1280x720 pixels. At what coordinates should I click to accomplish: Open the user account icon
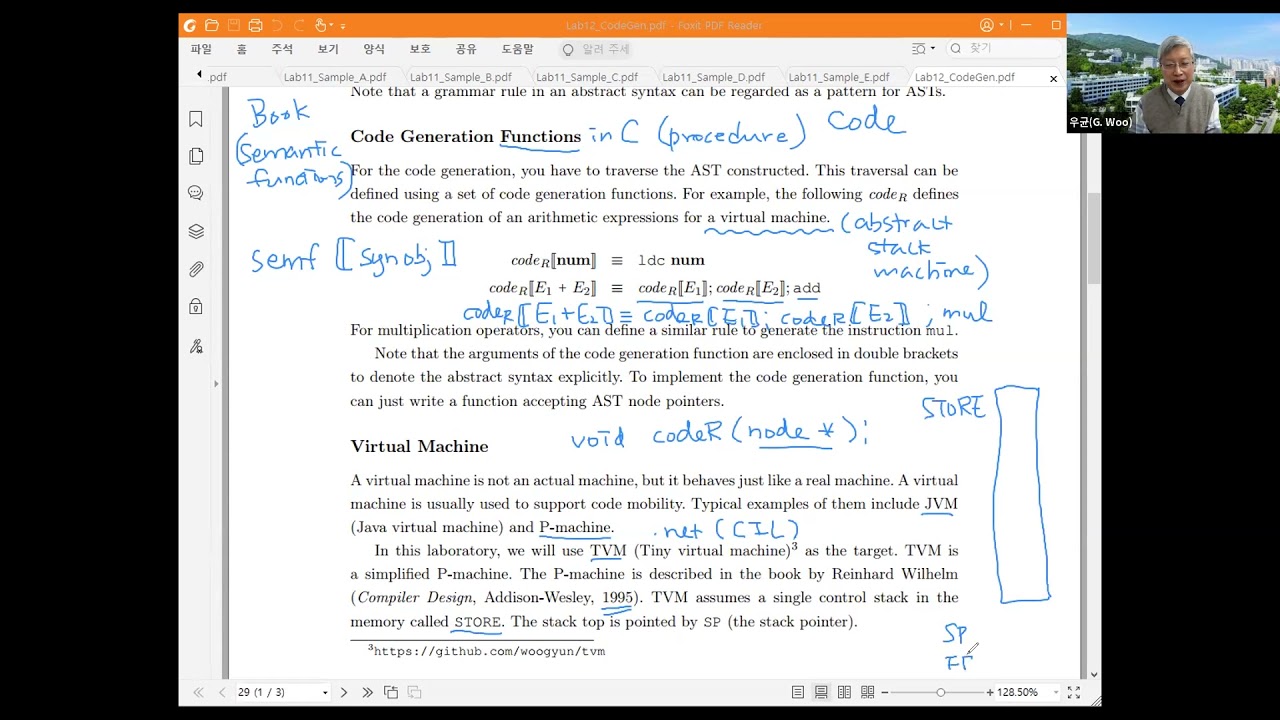pyautogui.click(x=987, y=25)
